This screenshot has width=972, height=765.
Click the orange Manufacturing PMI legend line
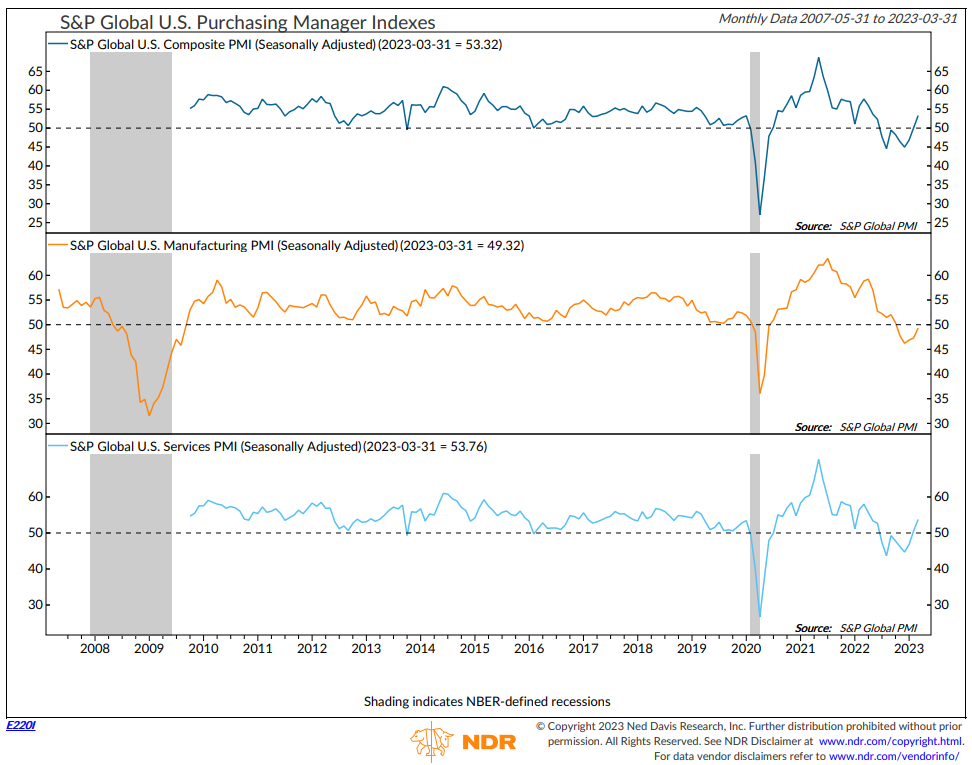point(58,245)
